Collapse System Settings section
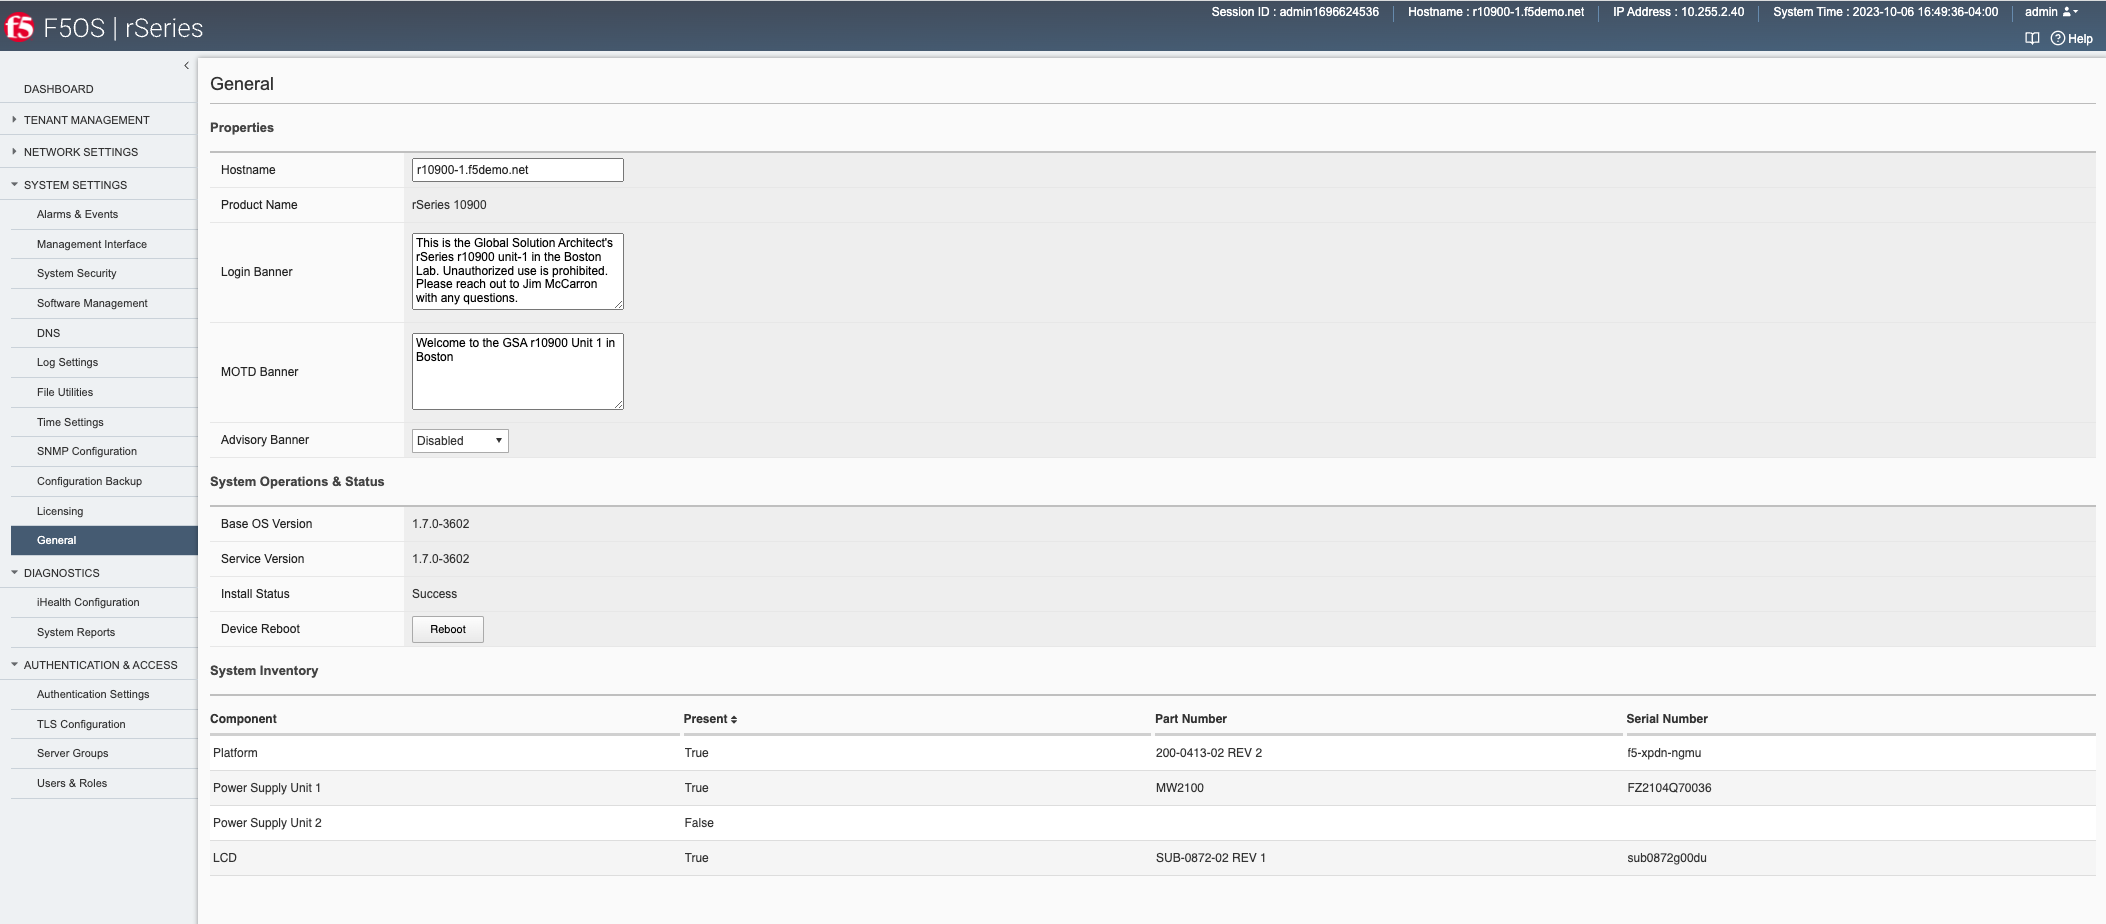 [75, 185]
